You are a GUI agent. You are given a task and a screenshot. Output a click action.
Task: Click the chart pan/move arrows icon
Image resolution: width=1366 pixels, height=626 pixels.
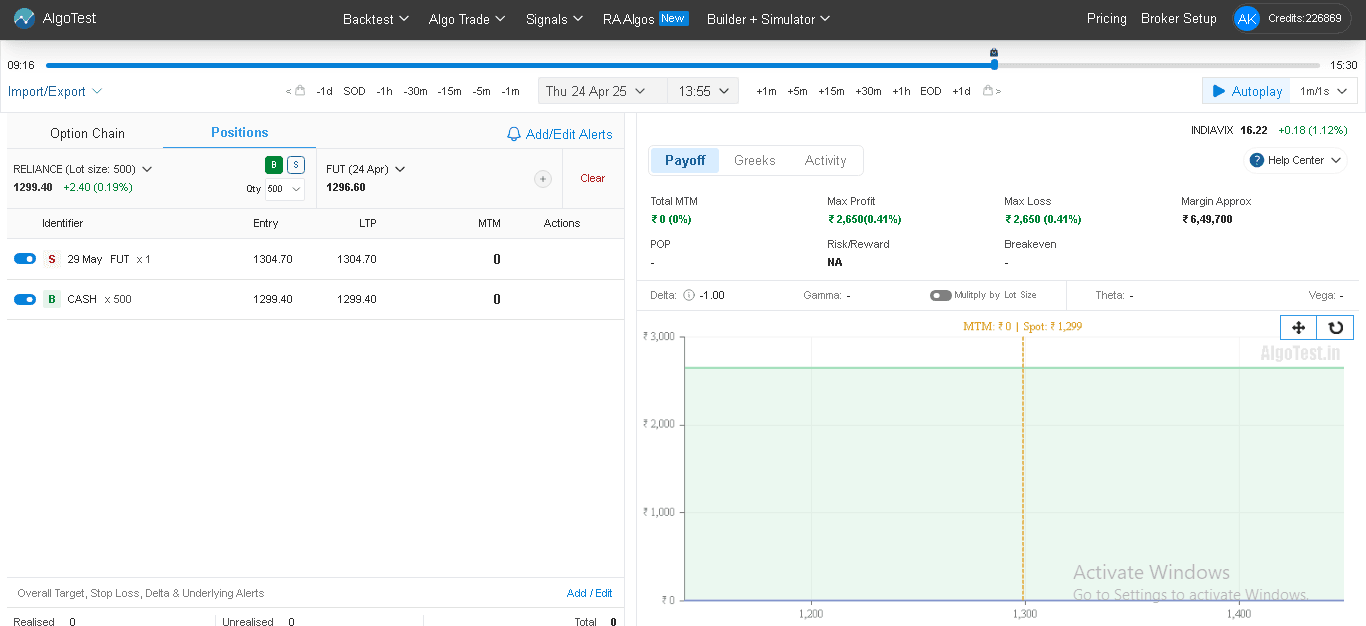(1298, 327)
